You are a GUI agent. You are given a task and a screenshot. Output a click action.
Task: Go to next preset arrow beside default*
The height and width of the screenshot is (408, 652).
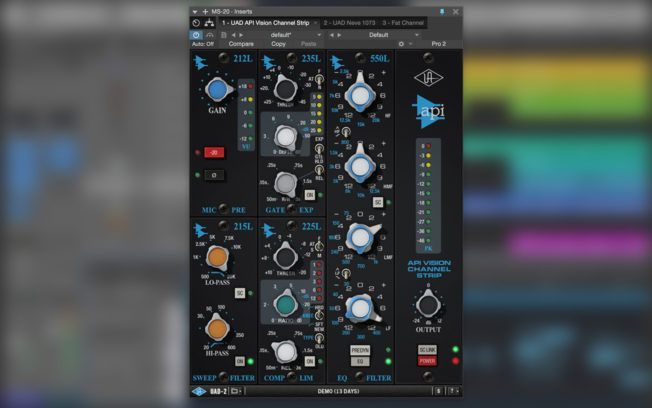coord(241,35)
